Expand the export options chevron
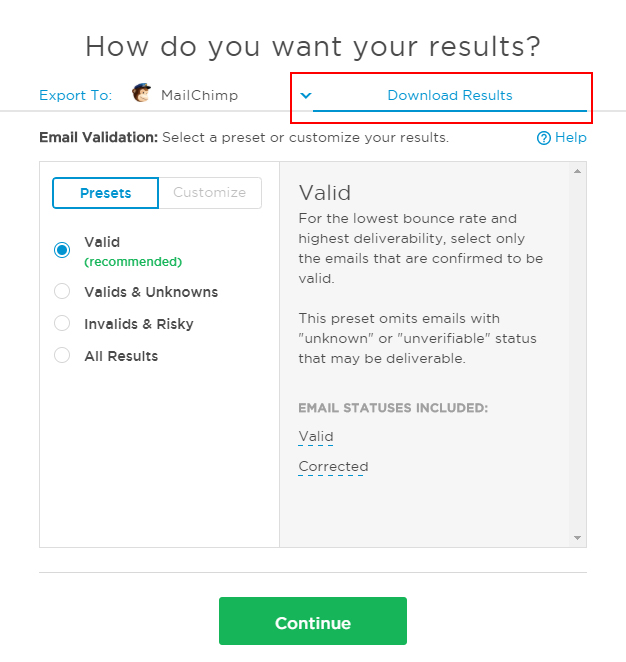626x662 pixels. point(306,96)
